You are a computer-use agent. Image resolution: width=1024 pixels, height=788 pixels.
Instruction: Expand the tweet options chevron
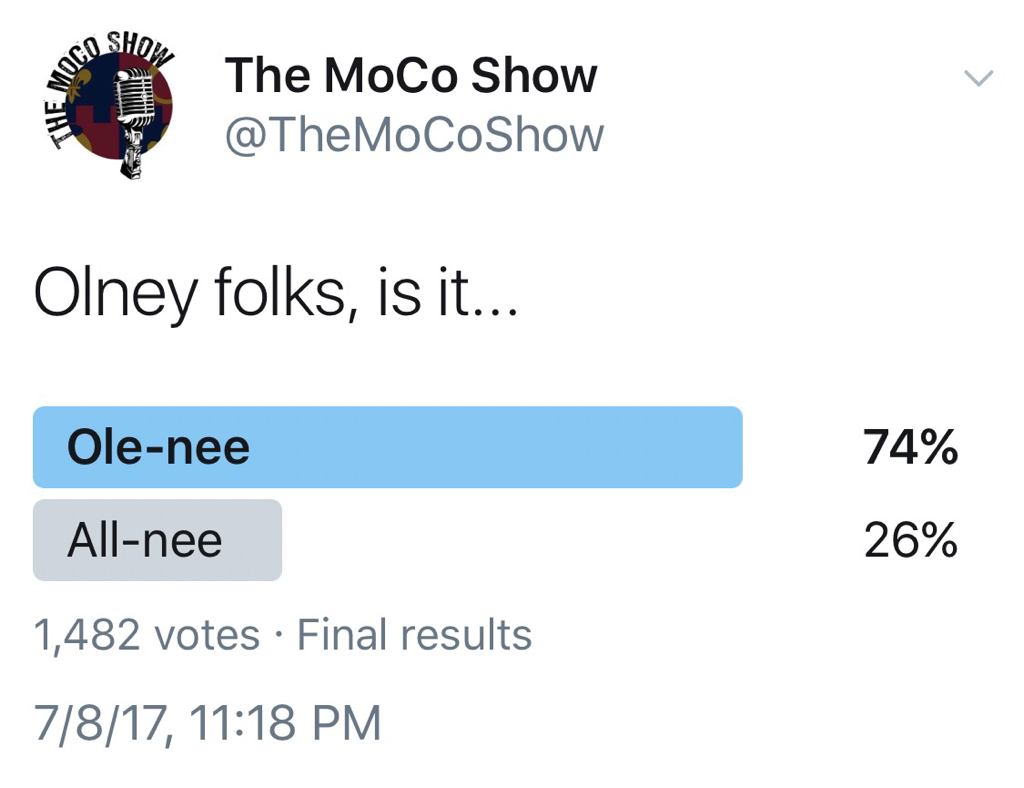tap(978, 78)
